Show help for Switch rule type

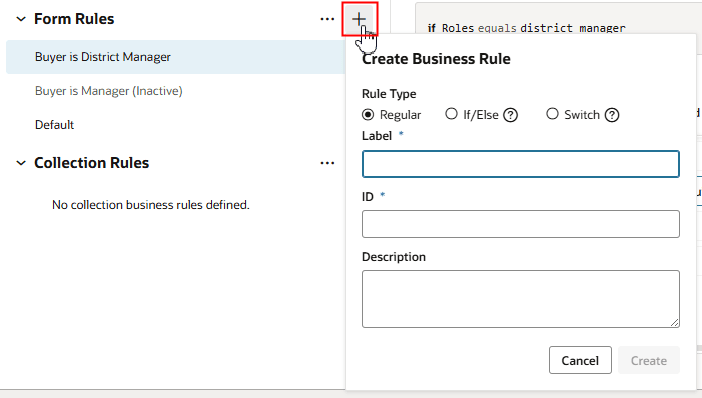tap(612, 115)
